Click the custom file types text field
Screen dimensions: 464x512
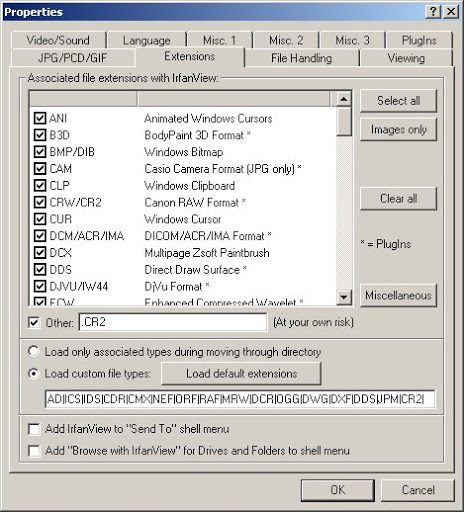(x=240, y=399)
